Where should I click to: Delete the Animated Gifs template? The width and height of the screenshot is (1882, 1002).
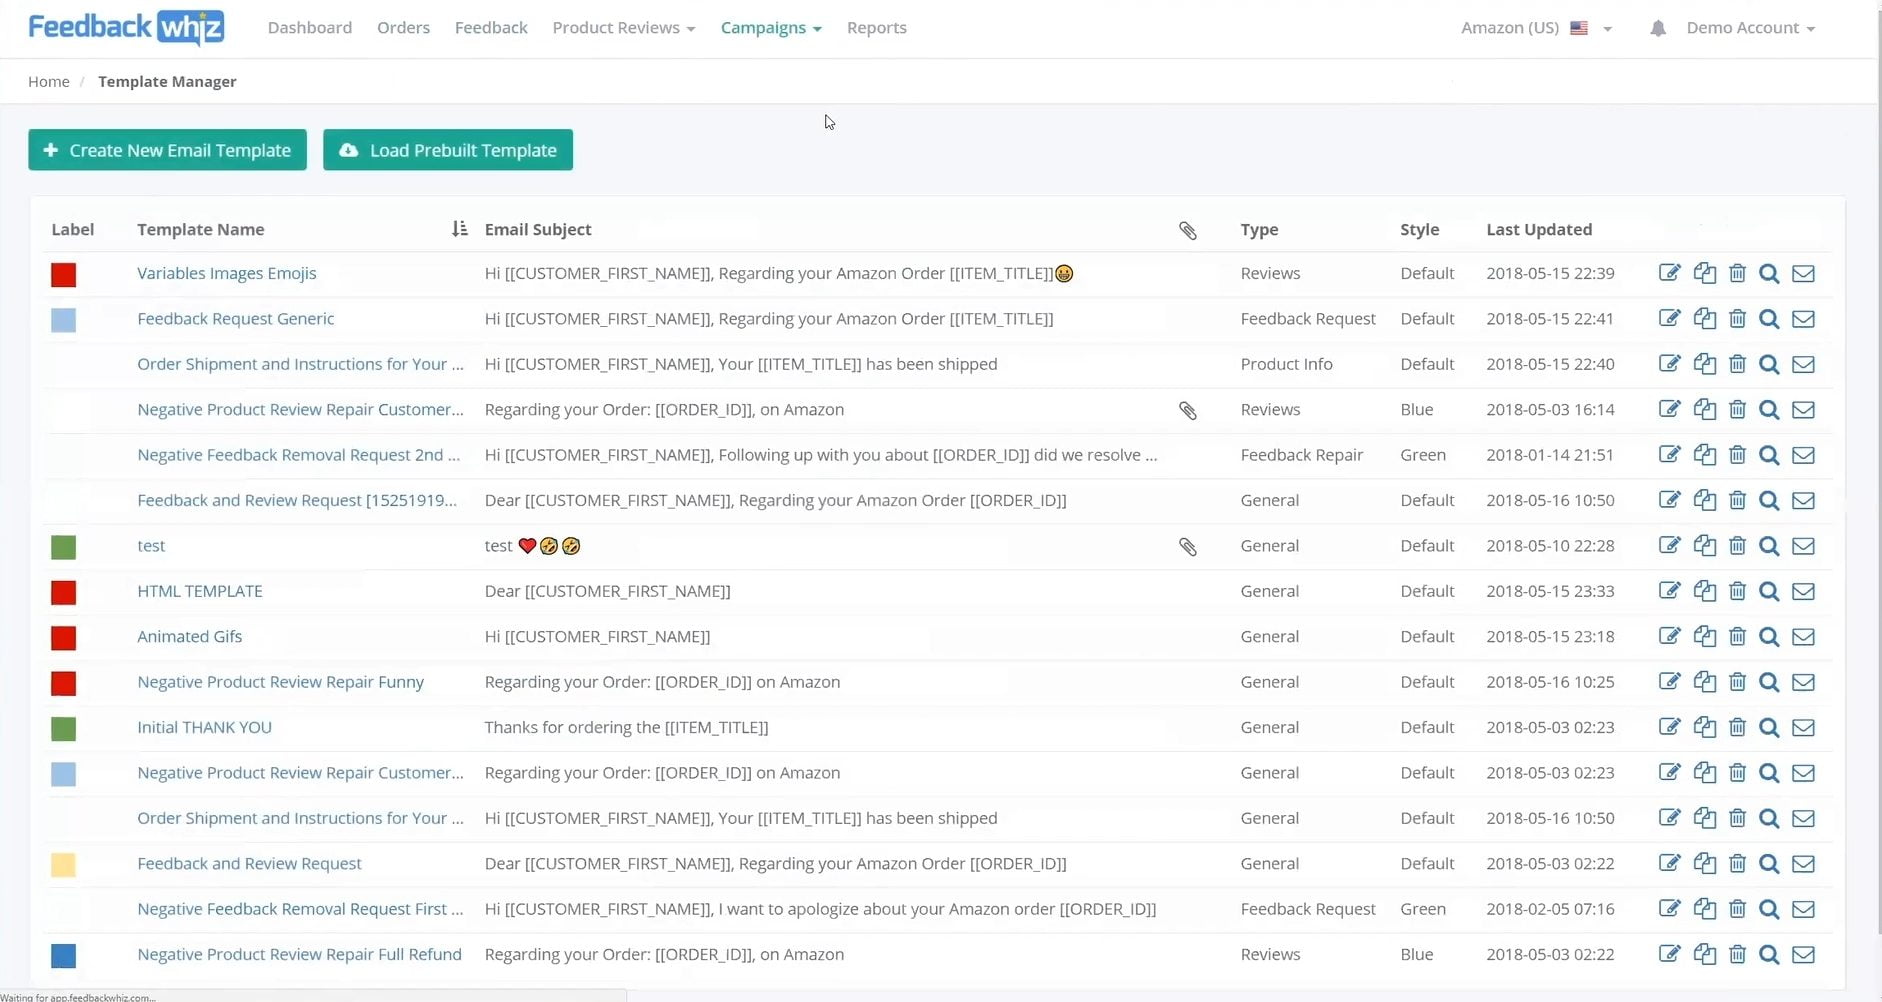point(1737,637)
